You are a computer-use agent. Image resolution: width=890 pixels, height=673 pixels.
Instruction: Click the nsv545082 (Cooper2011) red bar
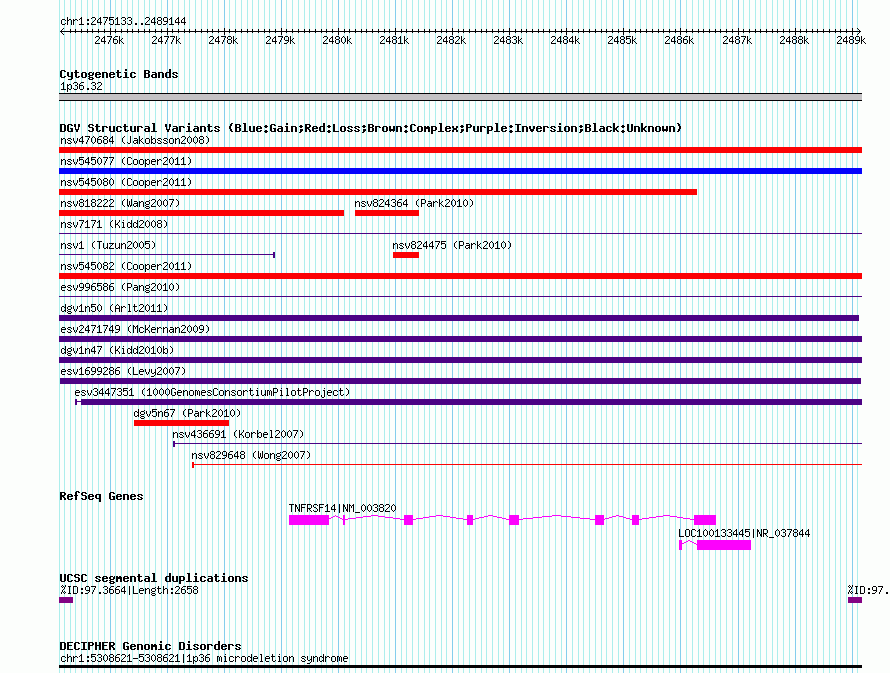(x=460, y=276)
